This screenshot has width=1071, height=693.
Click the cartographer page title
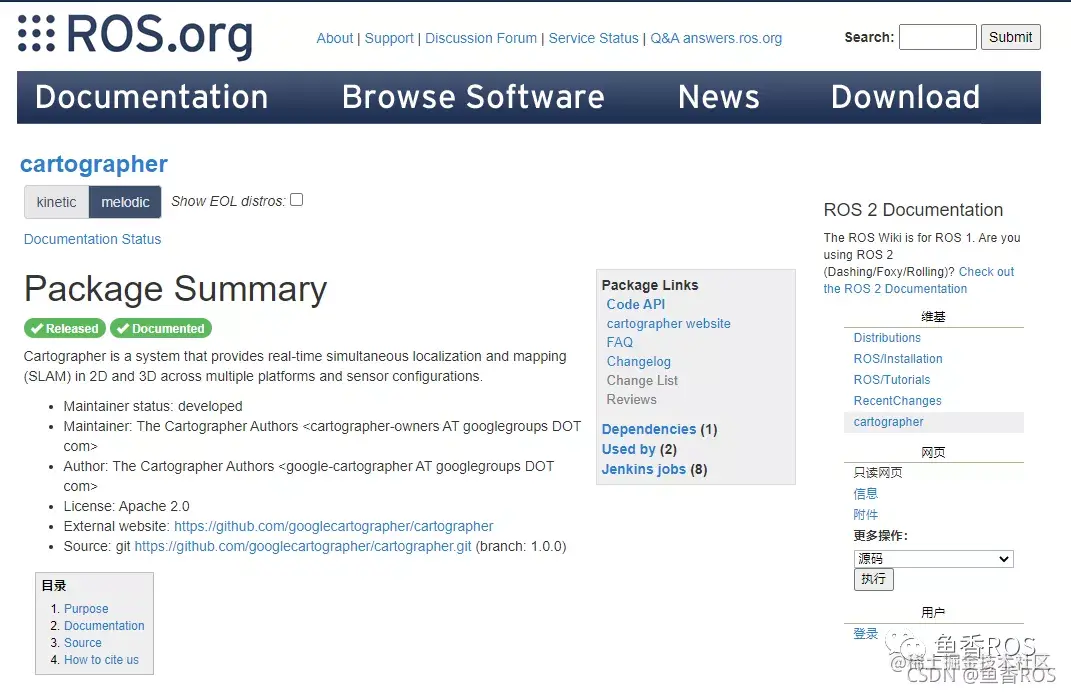click(94, 164)
